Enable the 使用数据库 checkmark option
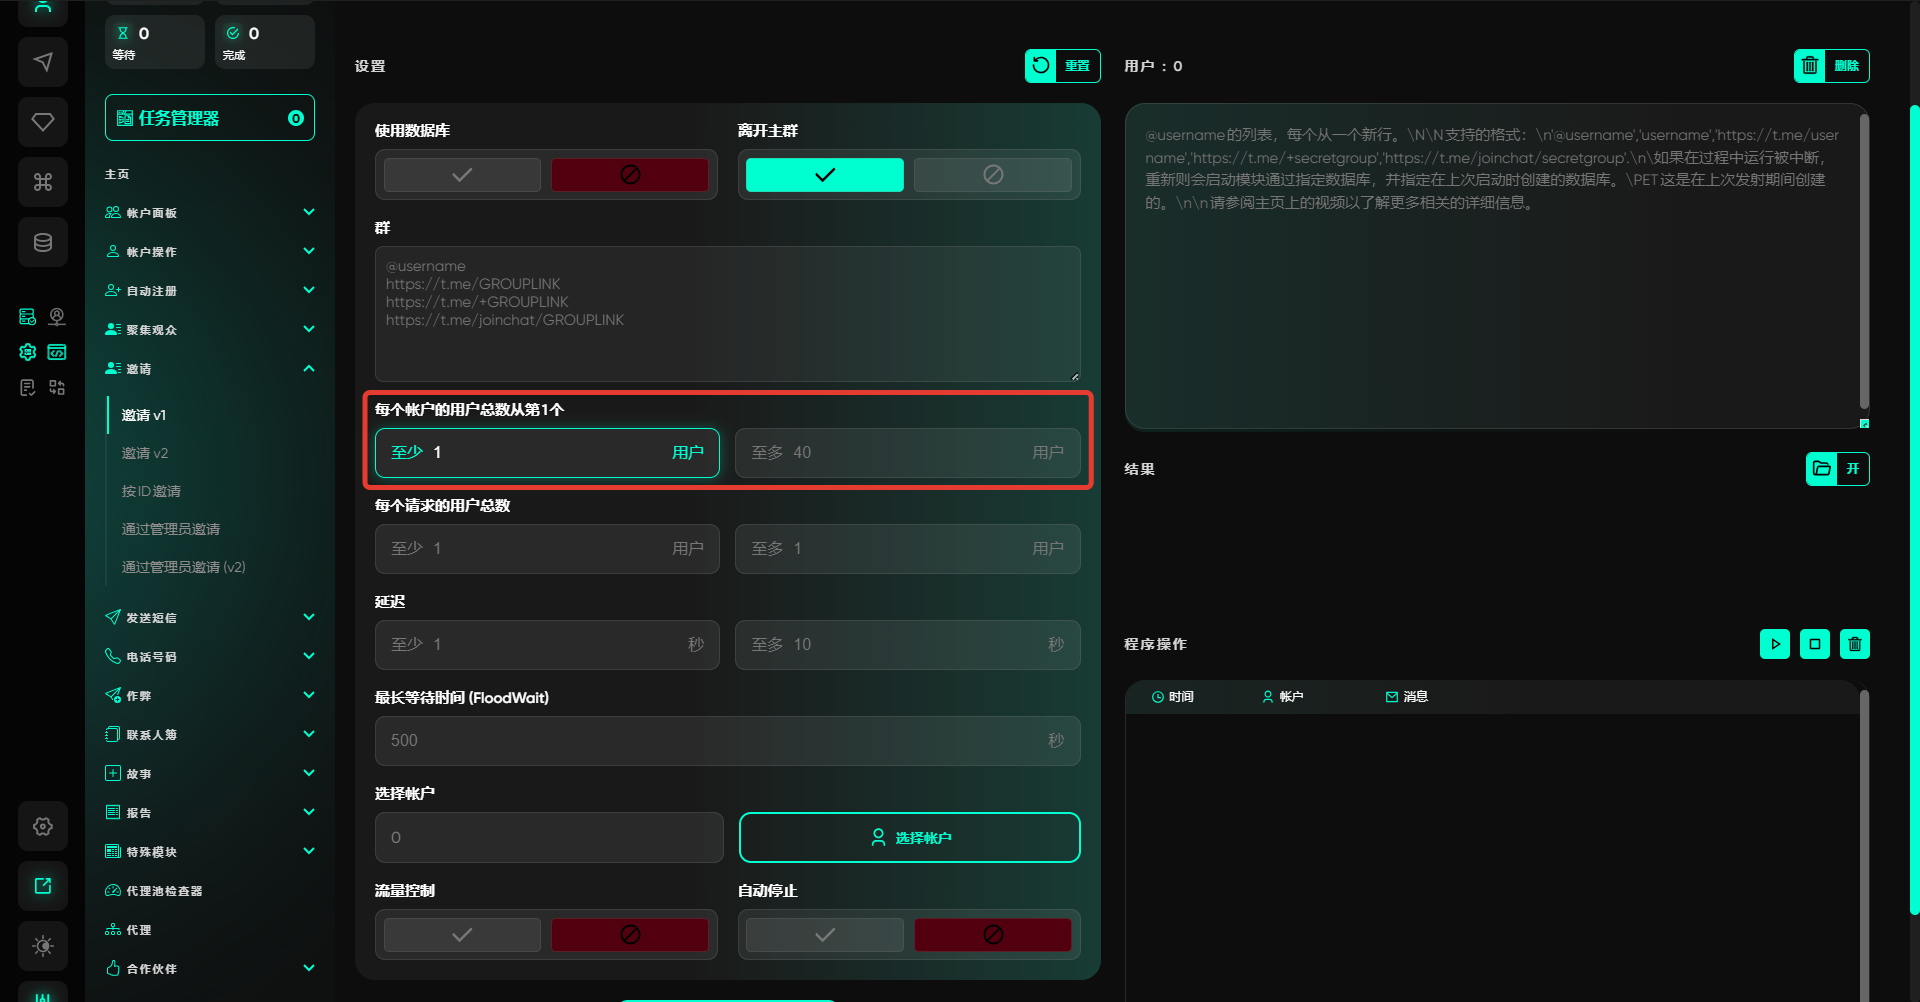 [462, 175]
